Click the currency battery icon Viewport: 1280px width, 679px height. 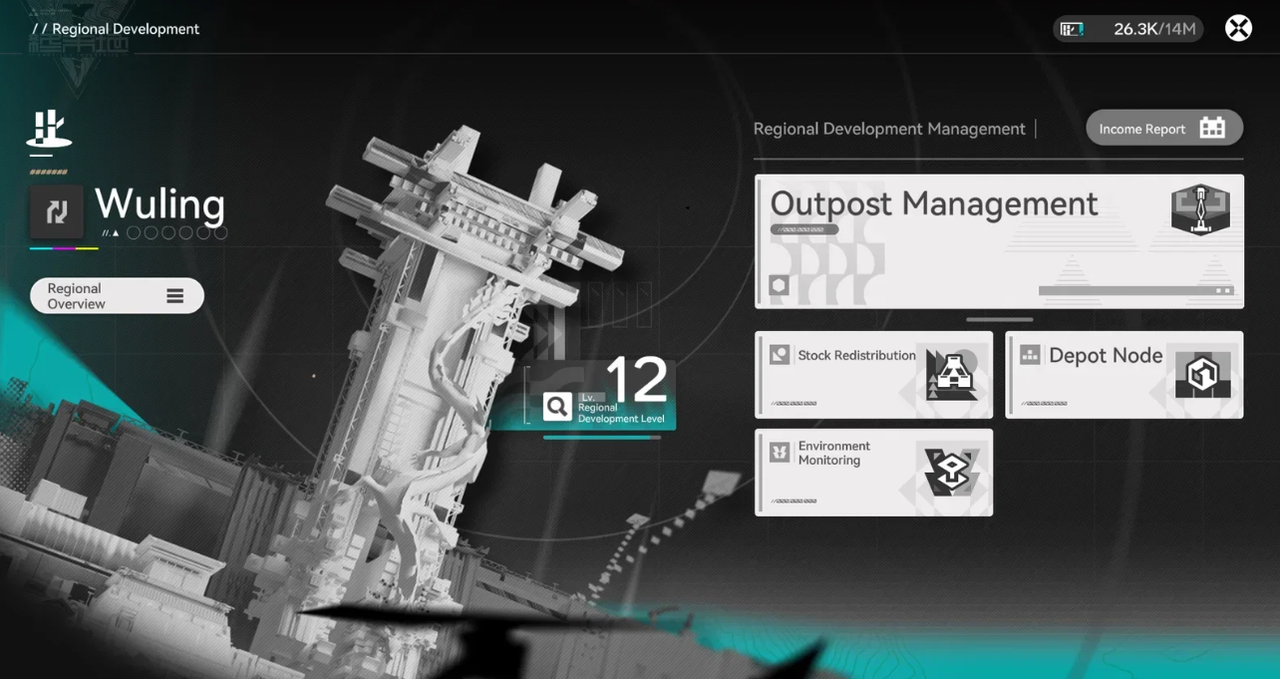(x=1072, y=29)
